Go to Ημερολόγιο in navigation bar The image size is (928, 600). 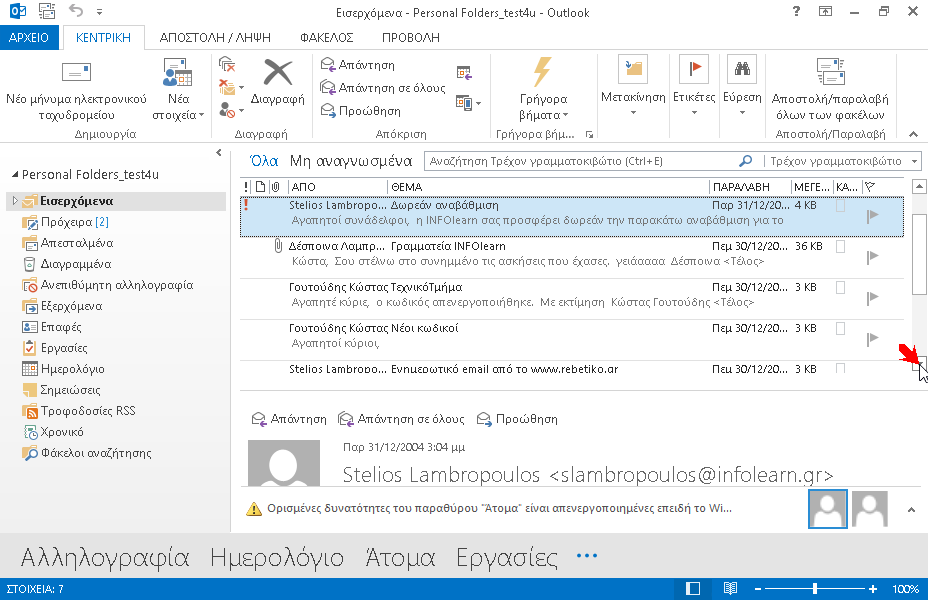pos(277,557)
